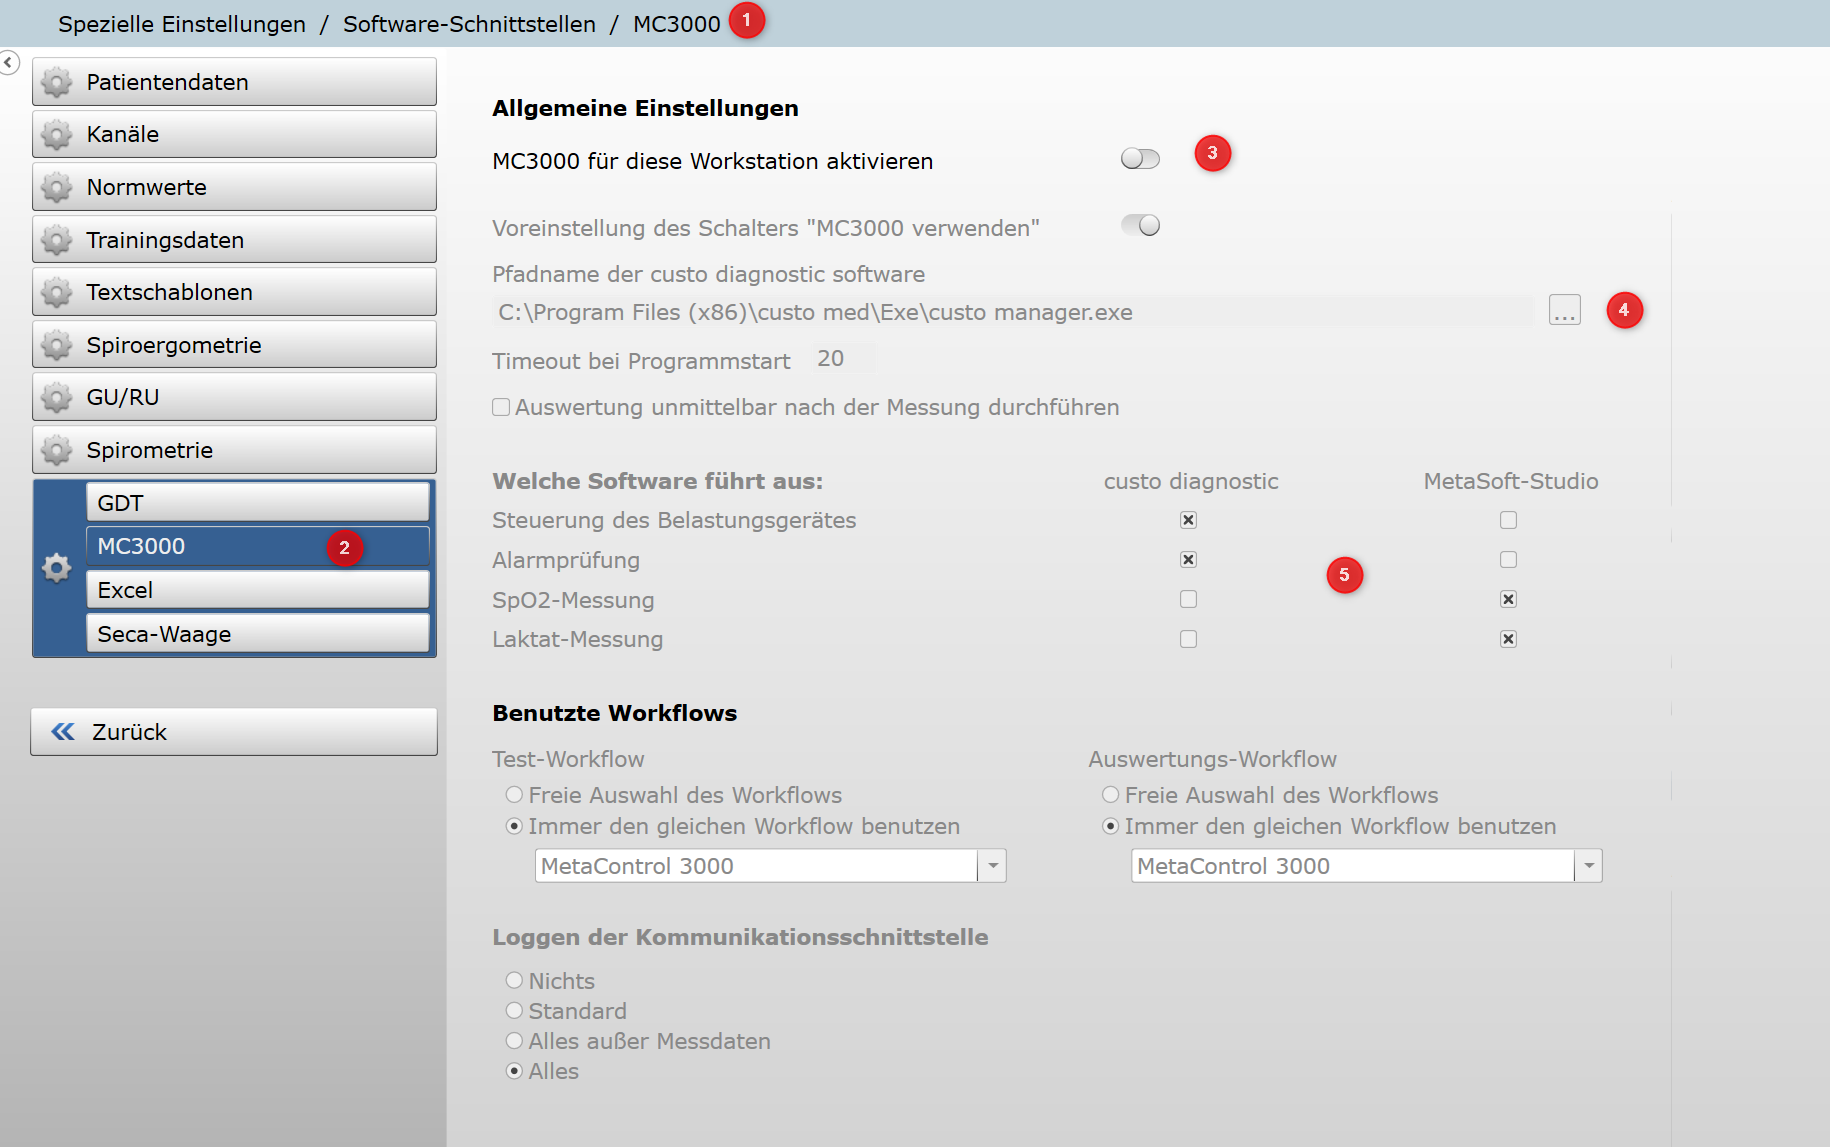Click the gear icon beside Spiroergometrie
1830x1147 pixels.
click(57, 345)
